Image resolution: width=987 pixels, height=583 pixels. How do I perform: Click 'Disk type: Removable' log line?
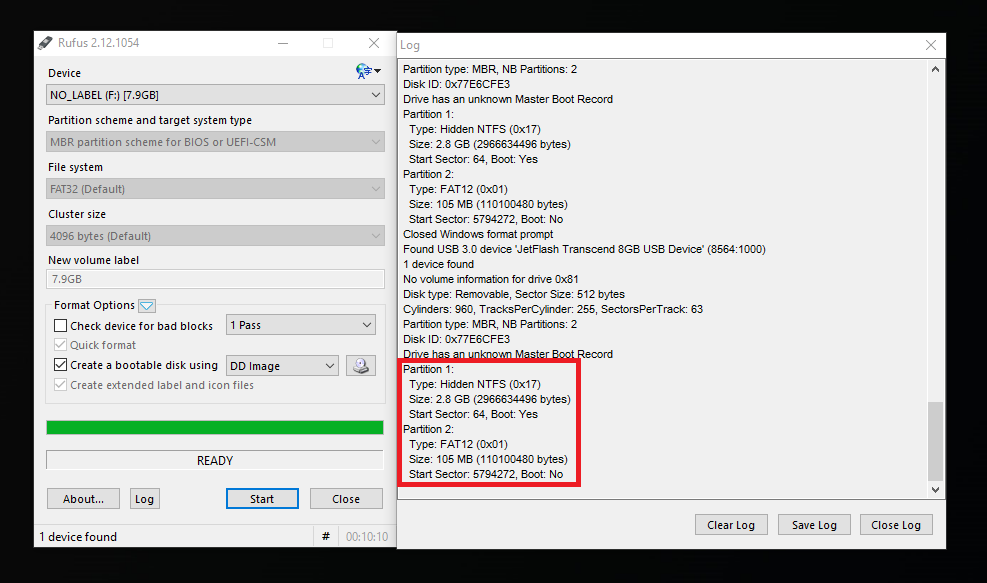pos(514,294)
